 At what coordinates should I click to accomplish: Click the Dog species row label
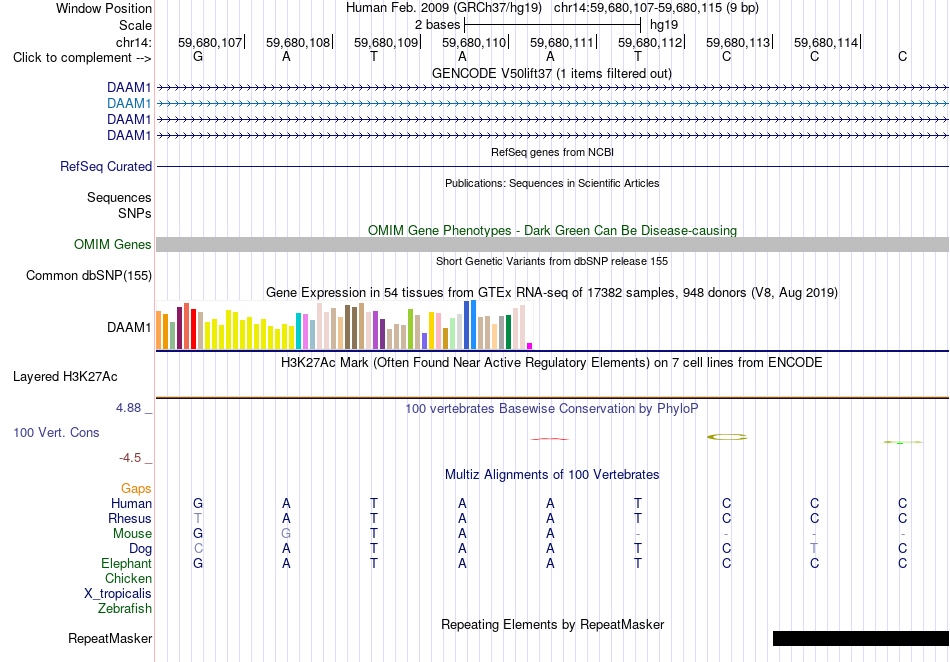tap(141, 549)
